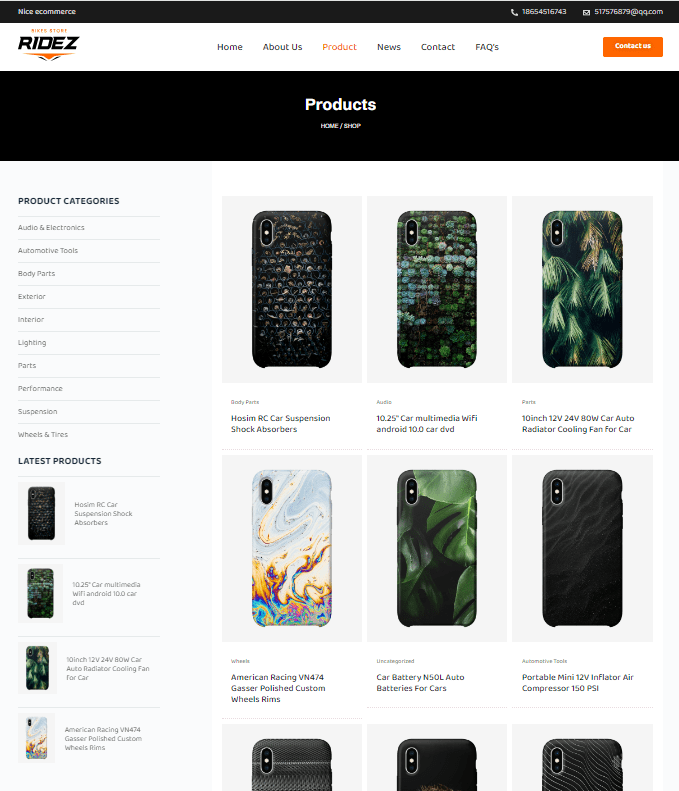Viewport: 679px width, 791px height.
Task: Go to the About Us page
Action: pyautogui.click(x=282, y=47)
